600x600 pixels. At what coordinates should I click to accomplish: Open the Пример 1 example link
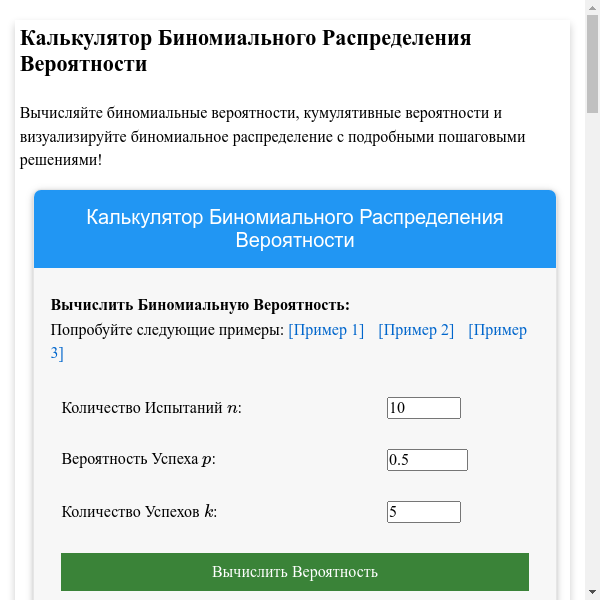326,330
